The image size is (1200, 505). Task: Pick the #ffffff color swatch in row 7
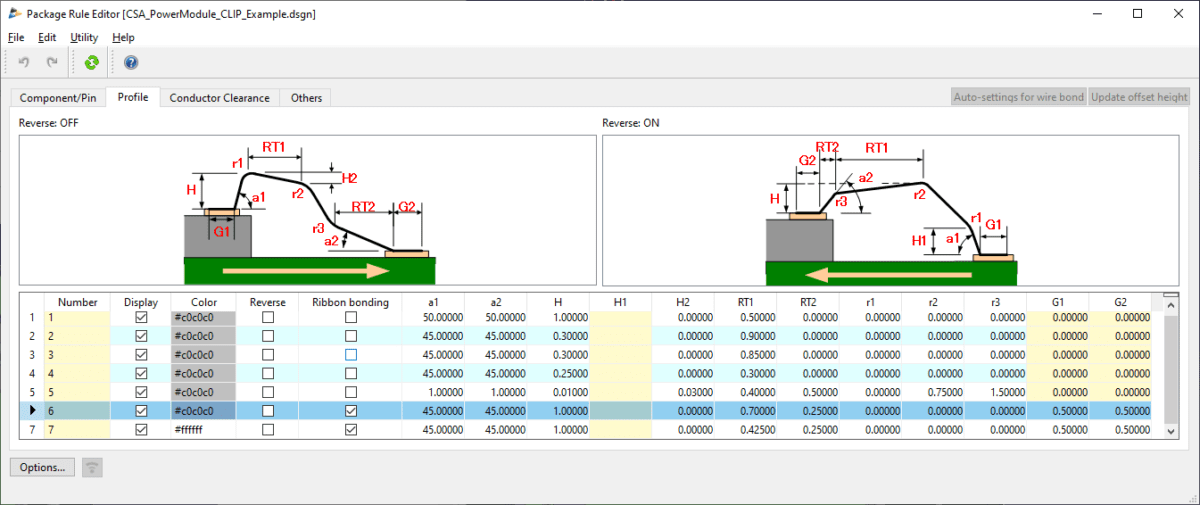tap(203, 430)
